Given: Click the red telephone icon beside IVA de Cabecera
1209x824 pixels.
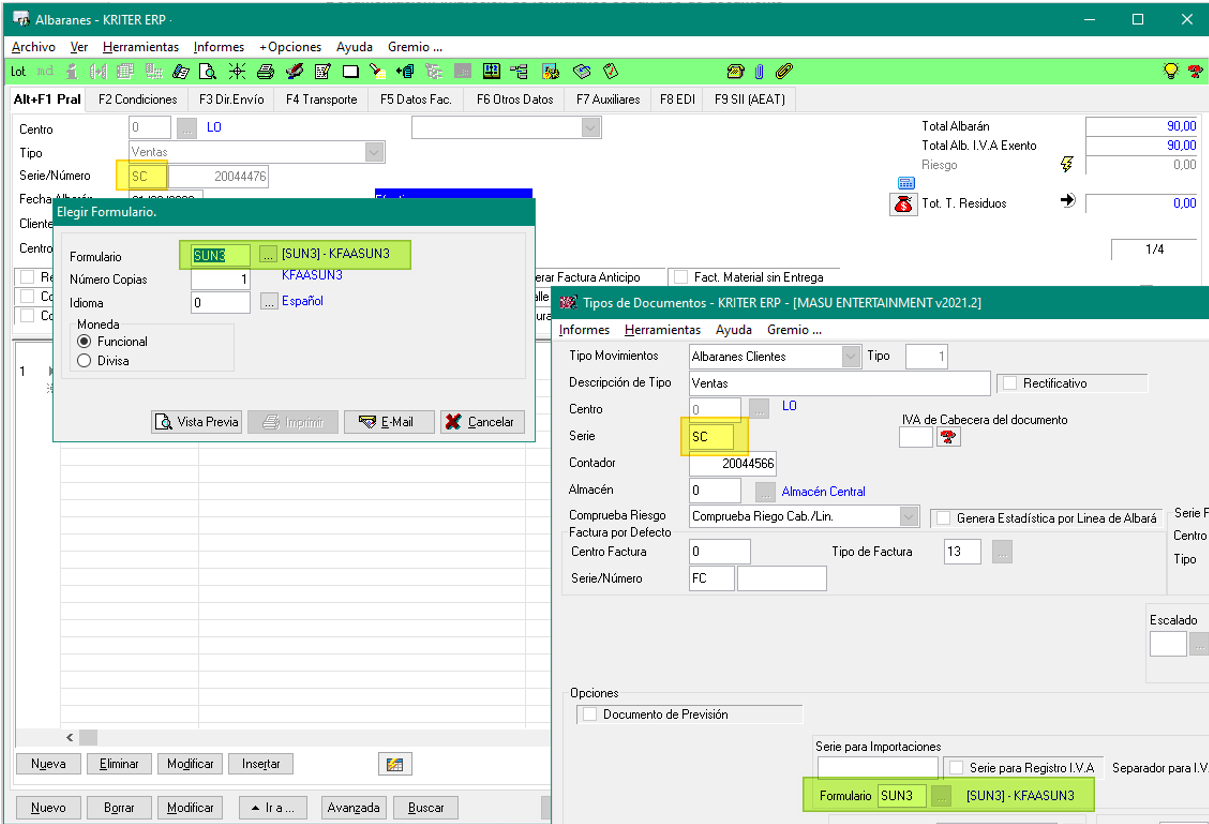Looking at the screenshot, I should click(948, 437).
